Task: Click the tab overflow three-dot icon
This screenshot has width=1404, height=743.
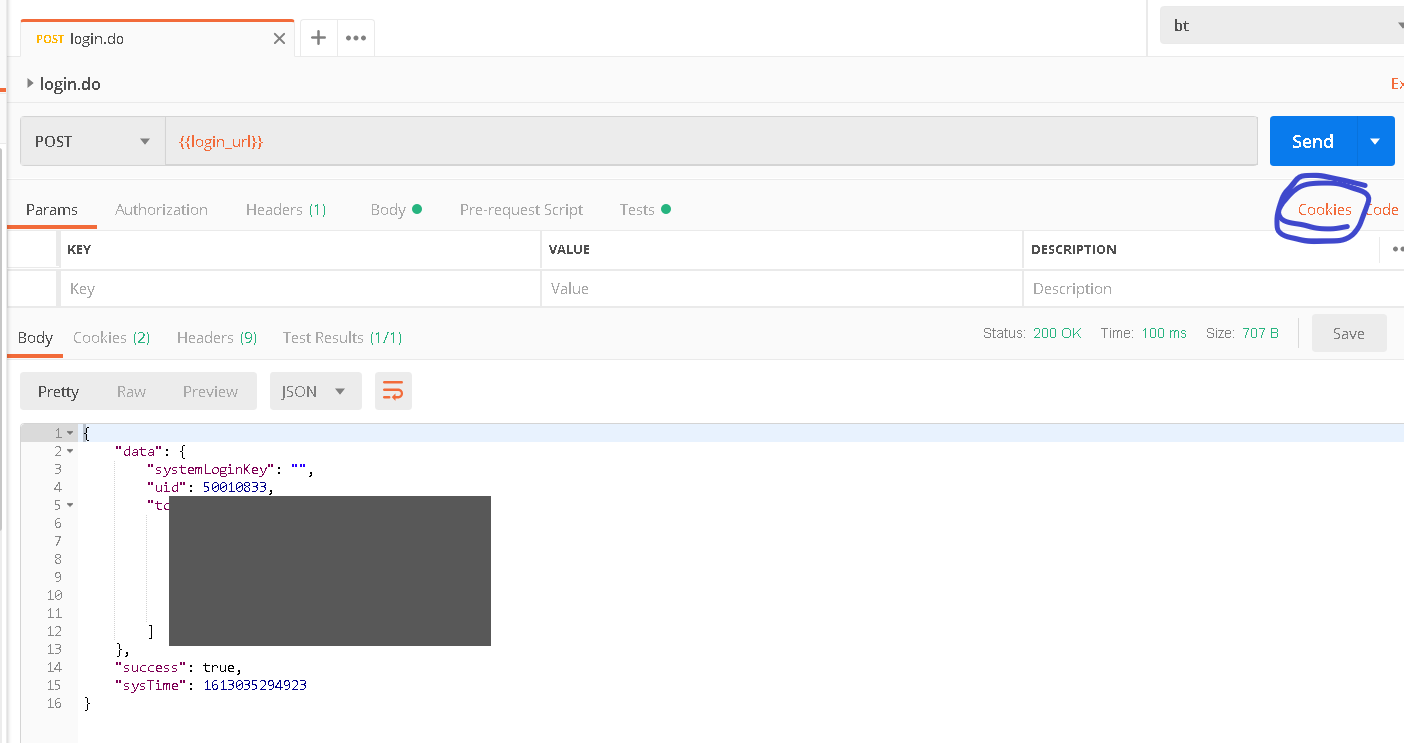Action: click(x=356, y=38)
